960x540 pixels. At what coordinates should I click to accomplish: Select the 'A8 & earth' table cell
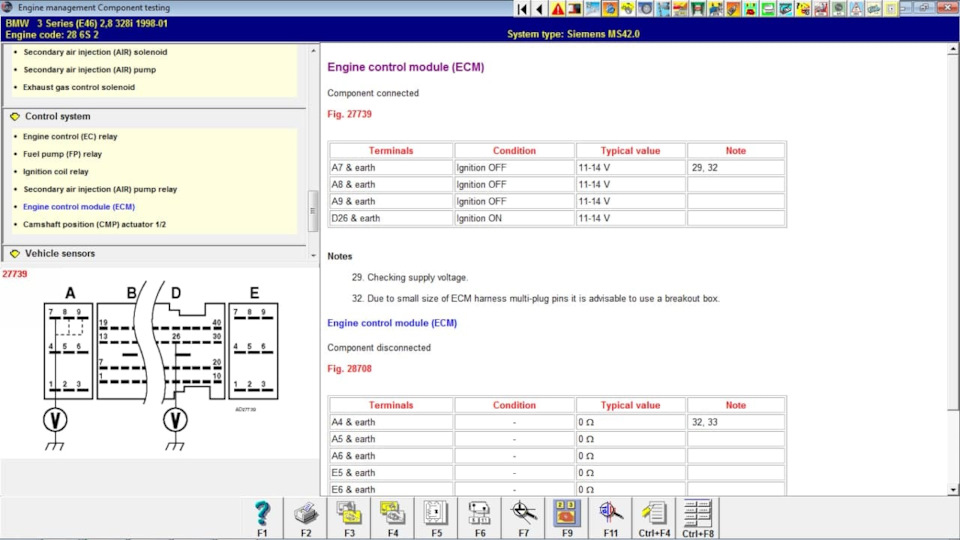391,184
